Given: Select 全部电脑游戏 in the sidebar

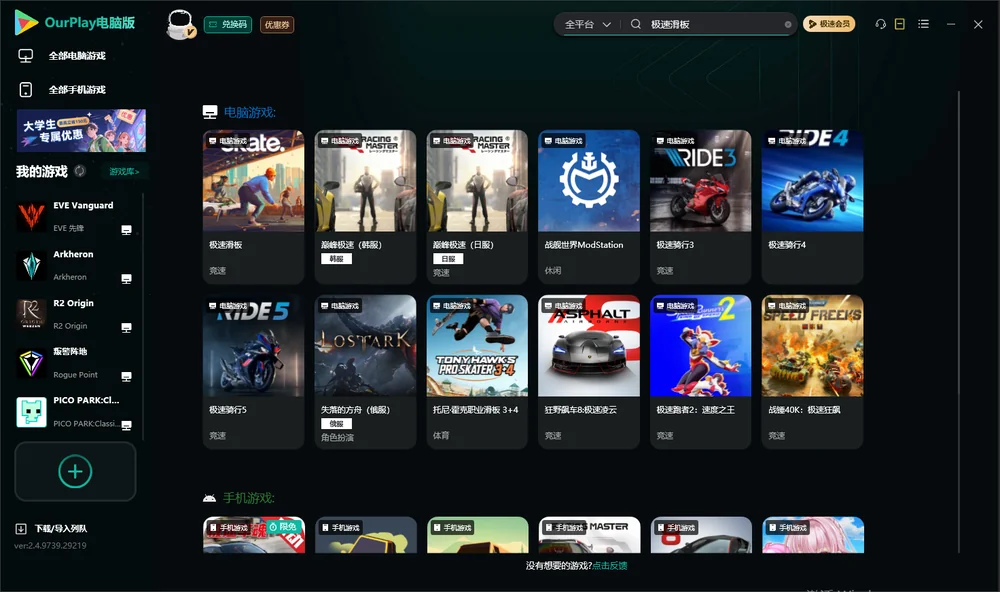Looking at the screenshot, I should click(x=77, y=56).
